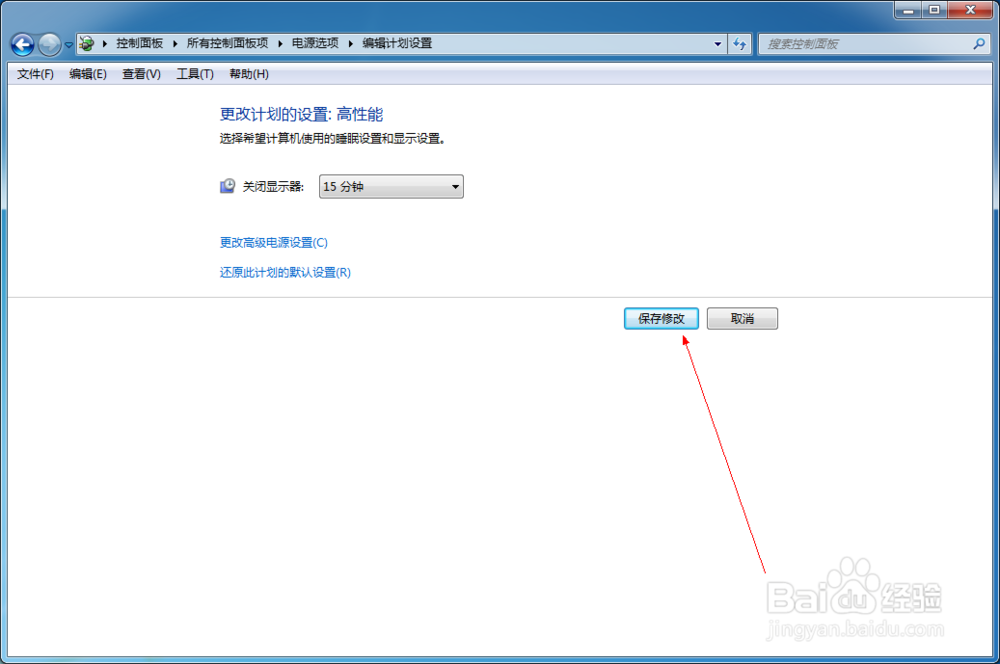1000x664 pixels.
Task: Click the text 选择希望计算机使用的睡眠设置和显示设置
Action: (332, 138)
